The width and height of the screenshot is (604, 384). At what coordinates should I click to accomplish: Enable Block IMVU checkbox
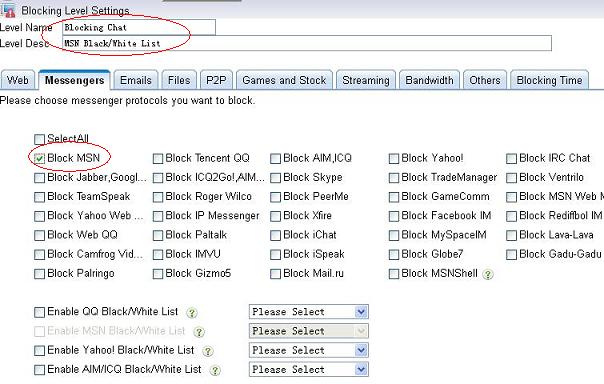pos(158,255)
